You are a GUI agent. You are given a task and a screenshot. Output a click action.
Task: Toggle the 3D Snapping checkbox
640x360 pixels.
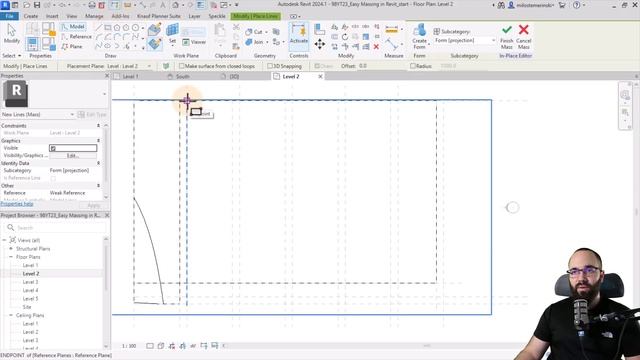point(270,66)
